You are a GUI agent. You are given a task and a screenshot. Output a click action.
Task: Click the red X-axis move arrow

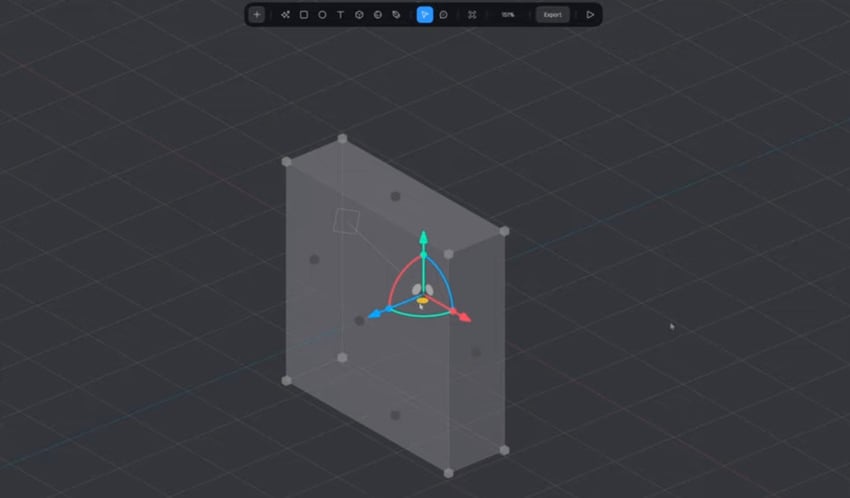coord(465,318)
